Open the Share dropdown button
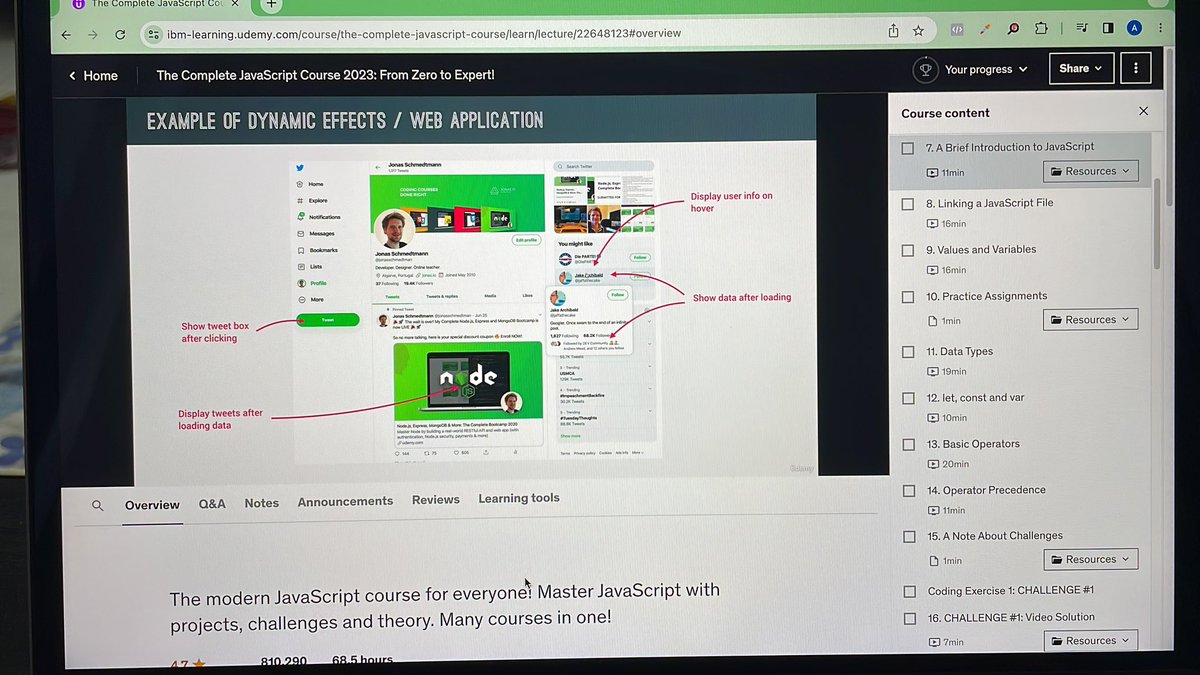This screenshot has width=1200, height=675. 1080,68
